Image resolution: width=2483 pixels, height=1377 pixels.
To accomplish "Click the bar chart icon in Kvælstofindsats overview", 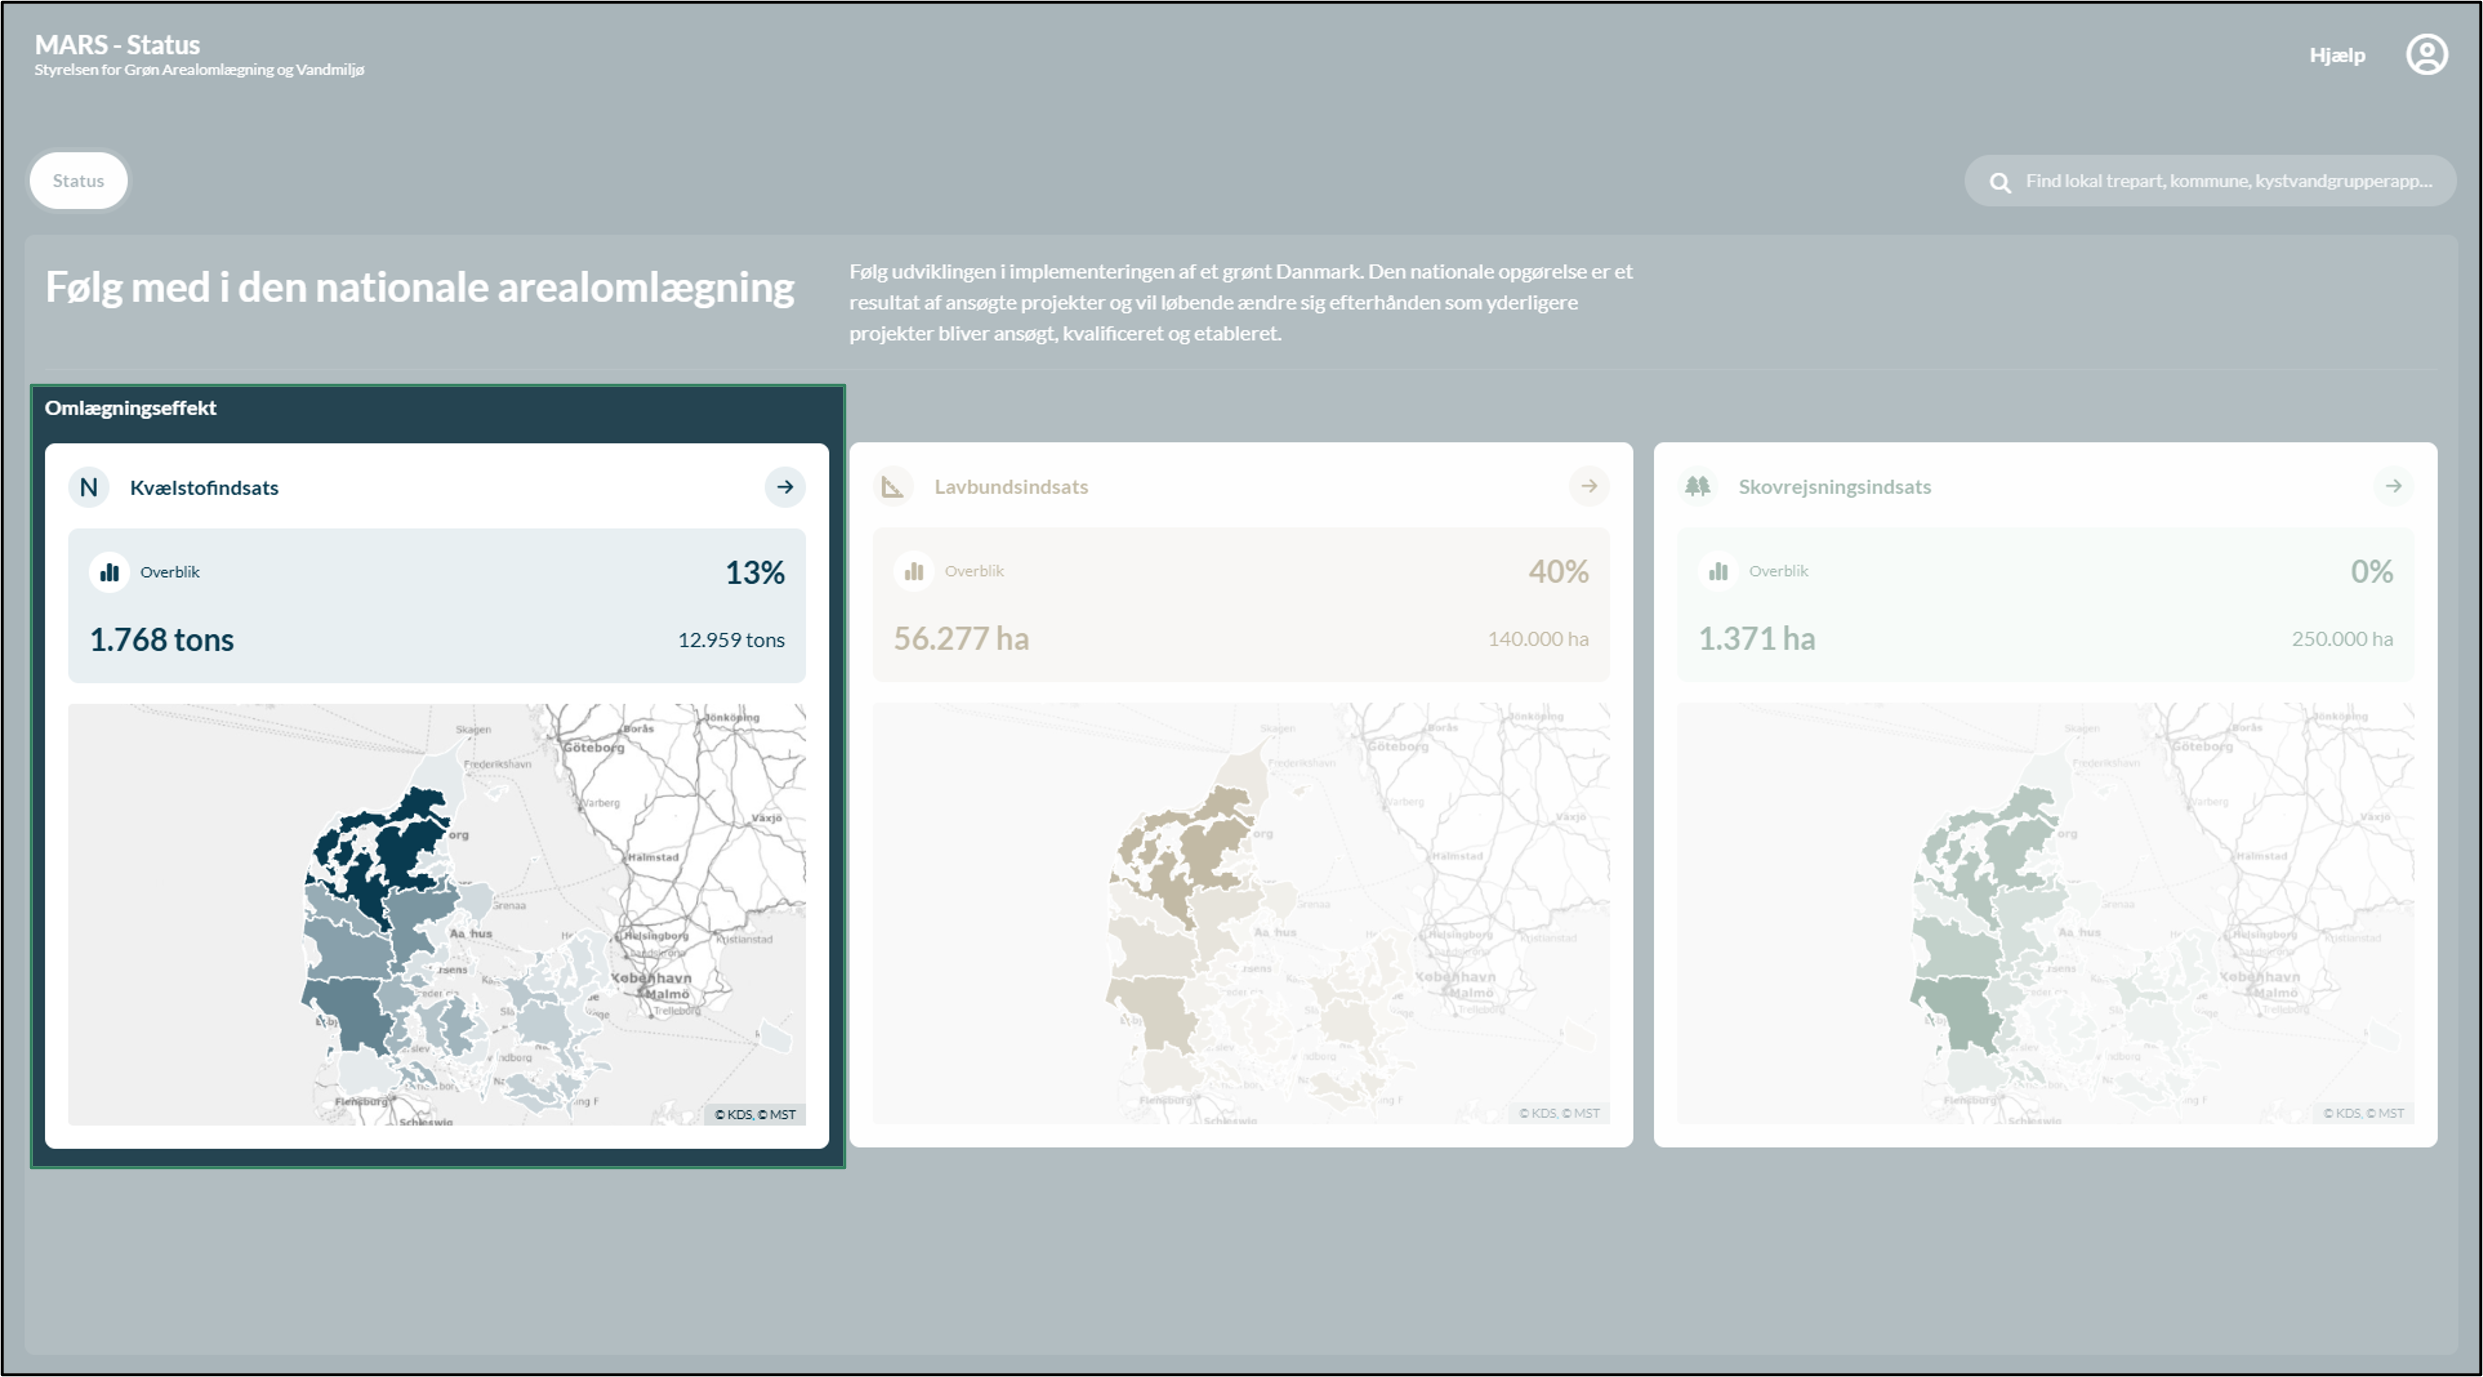I will pyautogui.click(x=109, y=572).
